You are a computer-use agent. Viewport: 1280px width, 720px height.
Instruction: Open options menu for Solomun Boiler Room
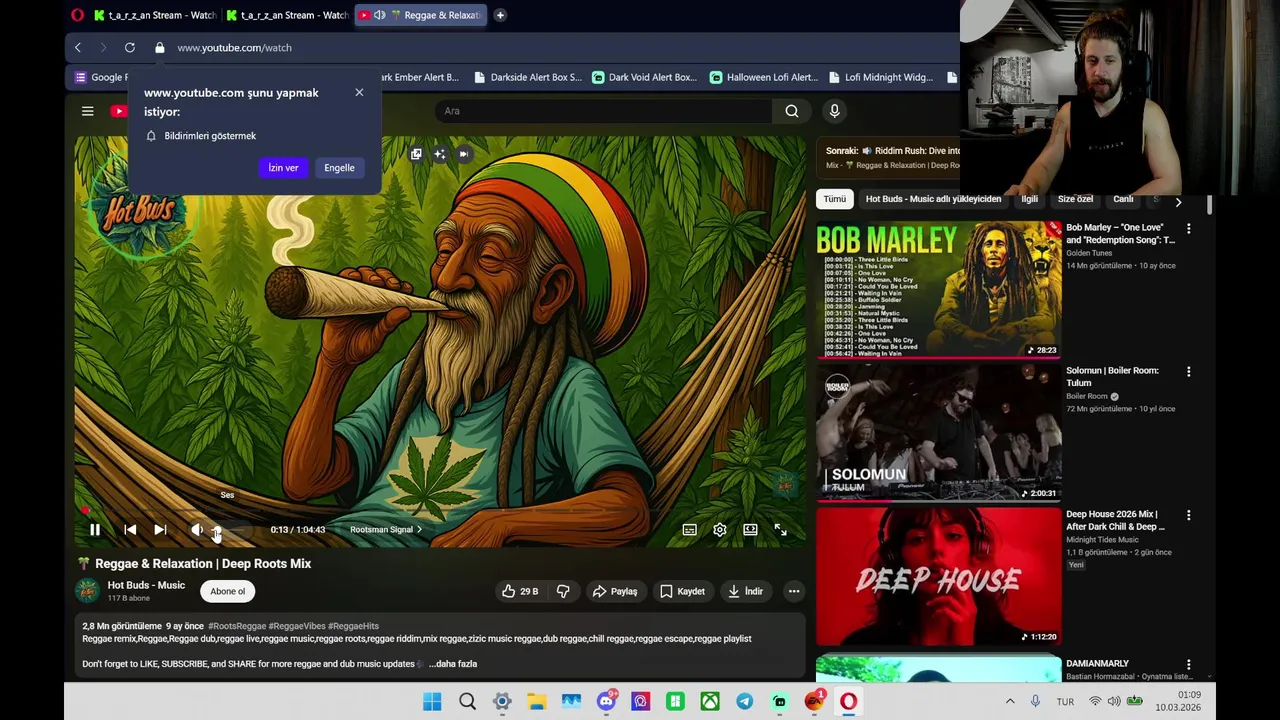coord(1188,372)
